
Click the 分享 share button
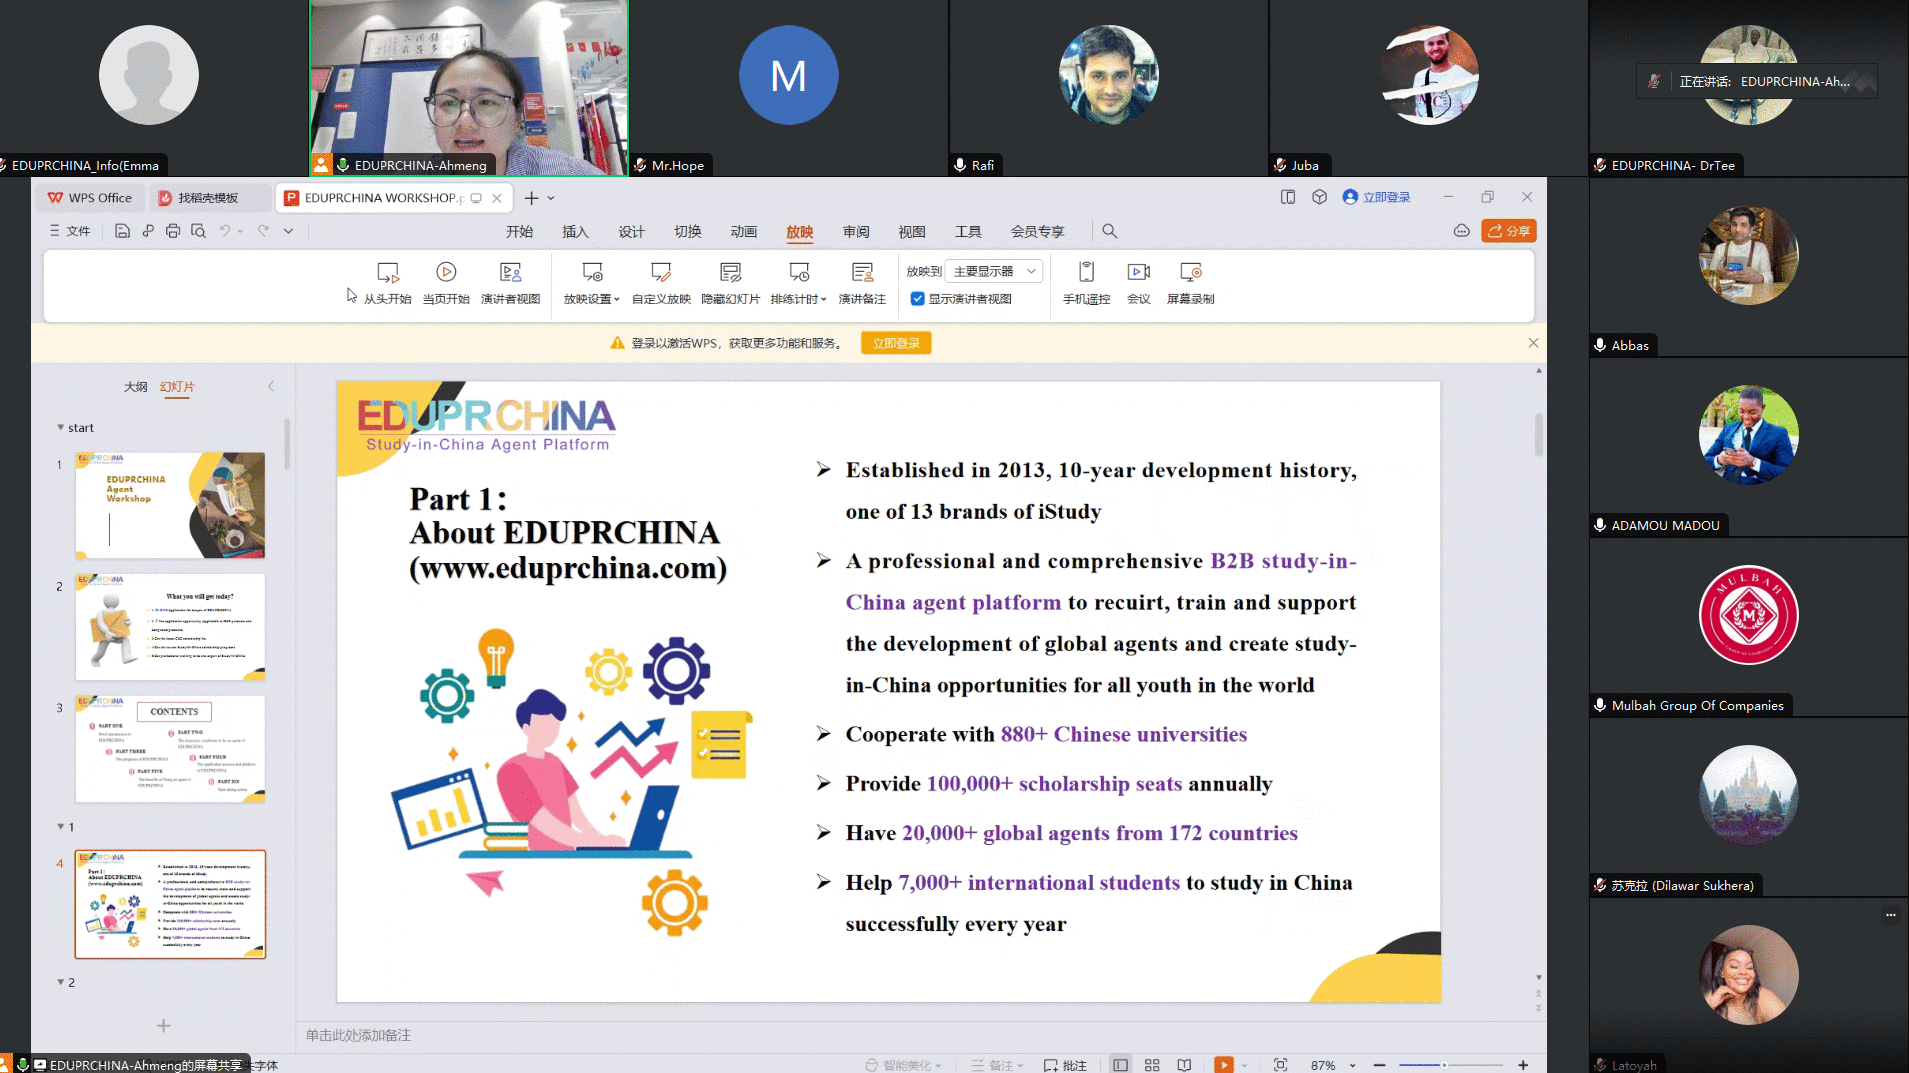click(1509, 231)
